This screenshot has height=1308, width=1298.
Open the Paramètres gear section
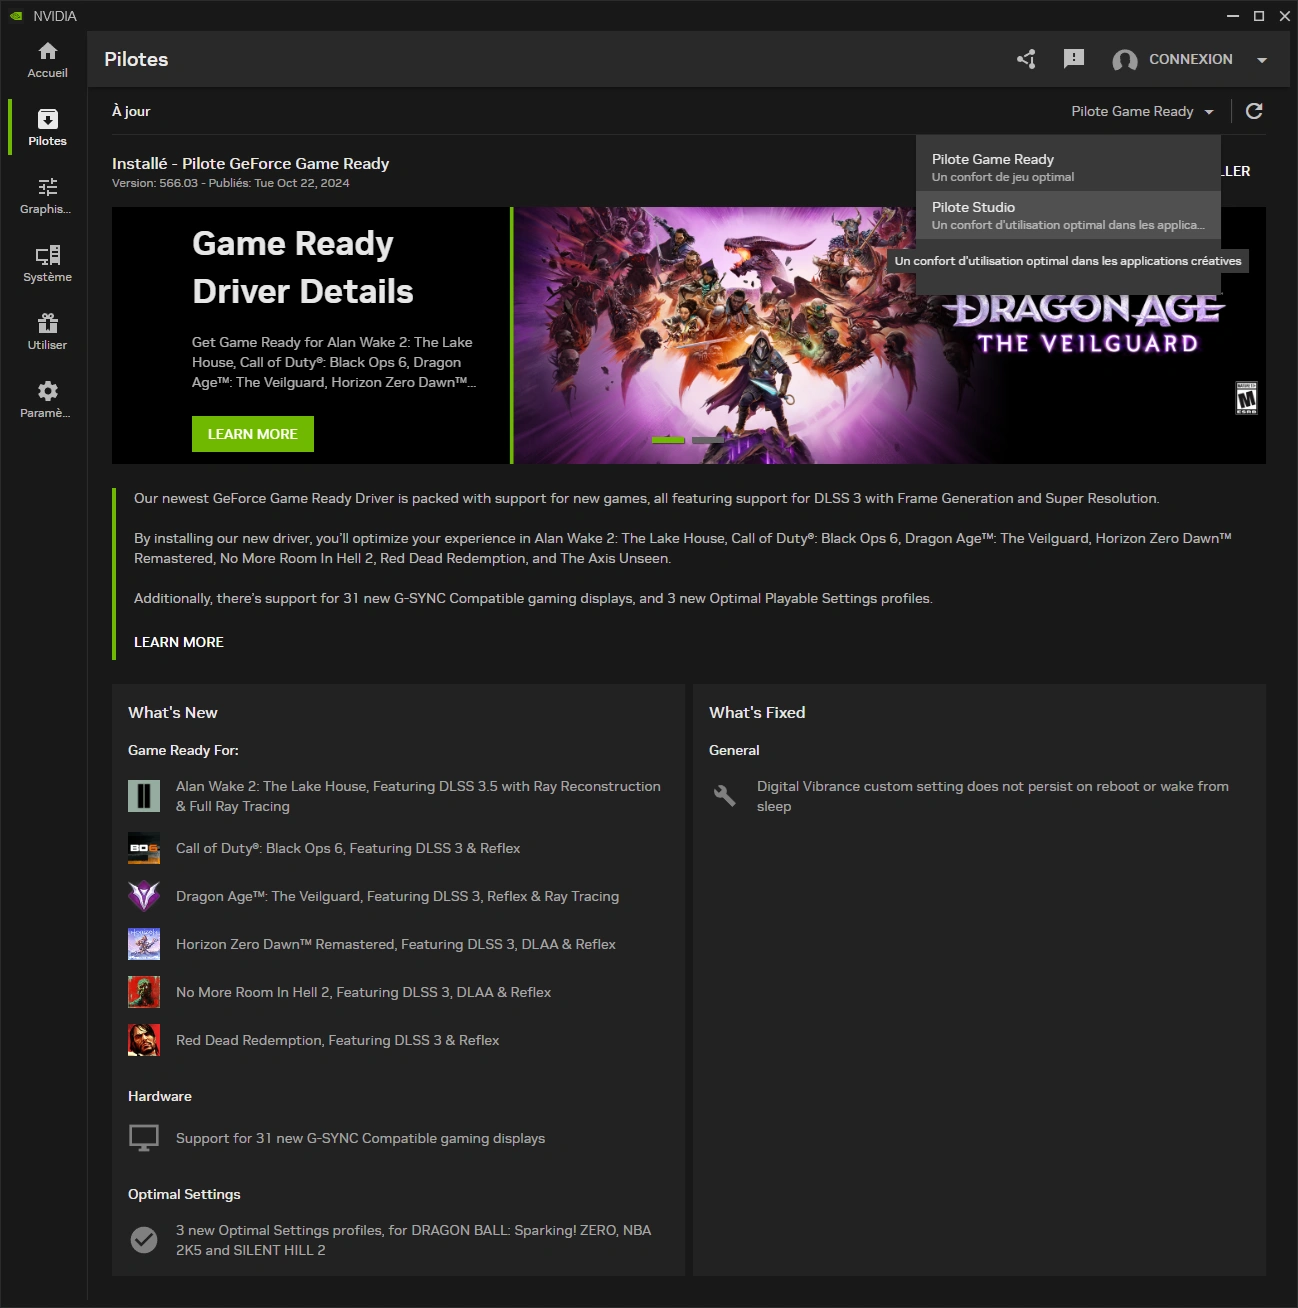(x=47, y=400)
